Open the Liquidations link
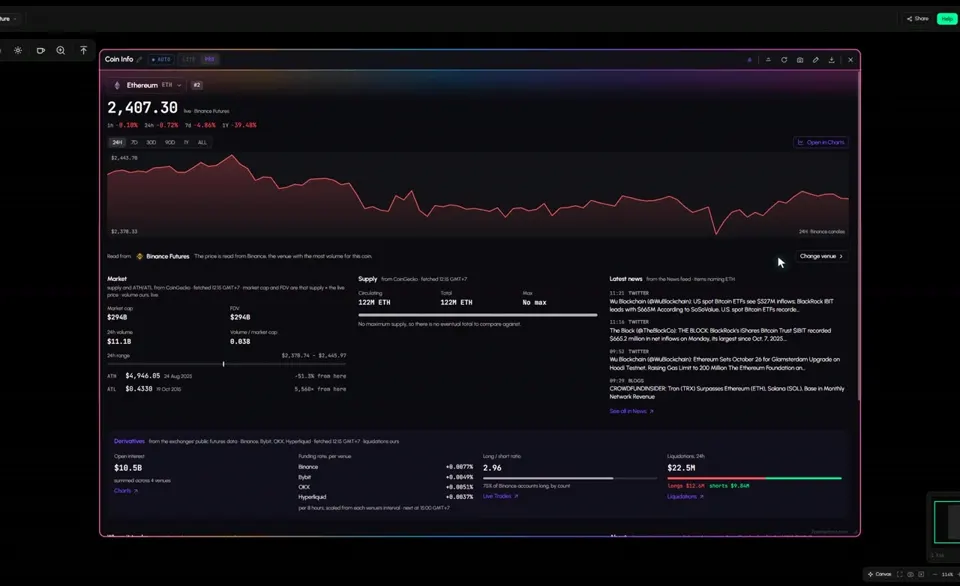This screenshot has height=586, width=960. [x=685, y=497]
